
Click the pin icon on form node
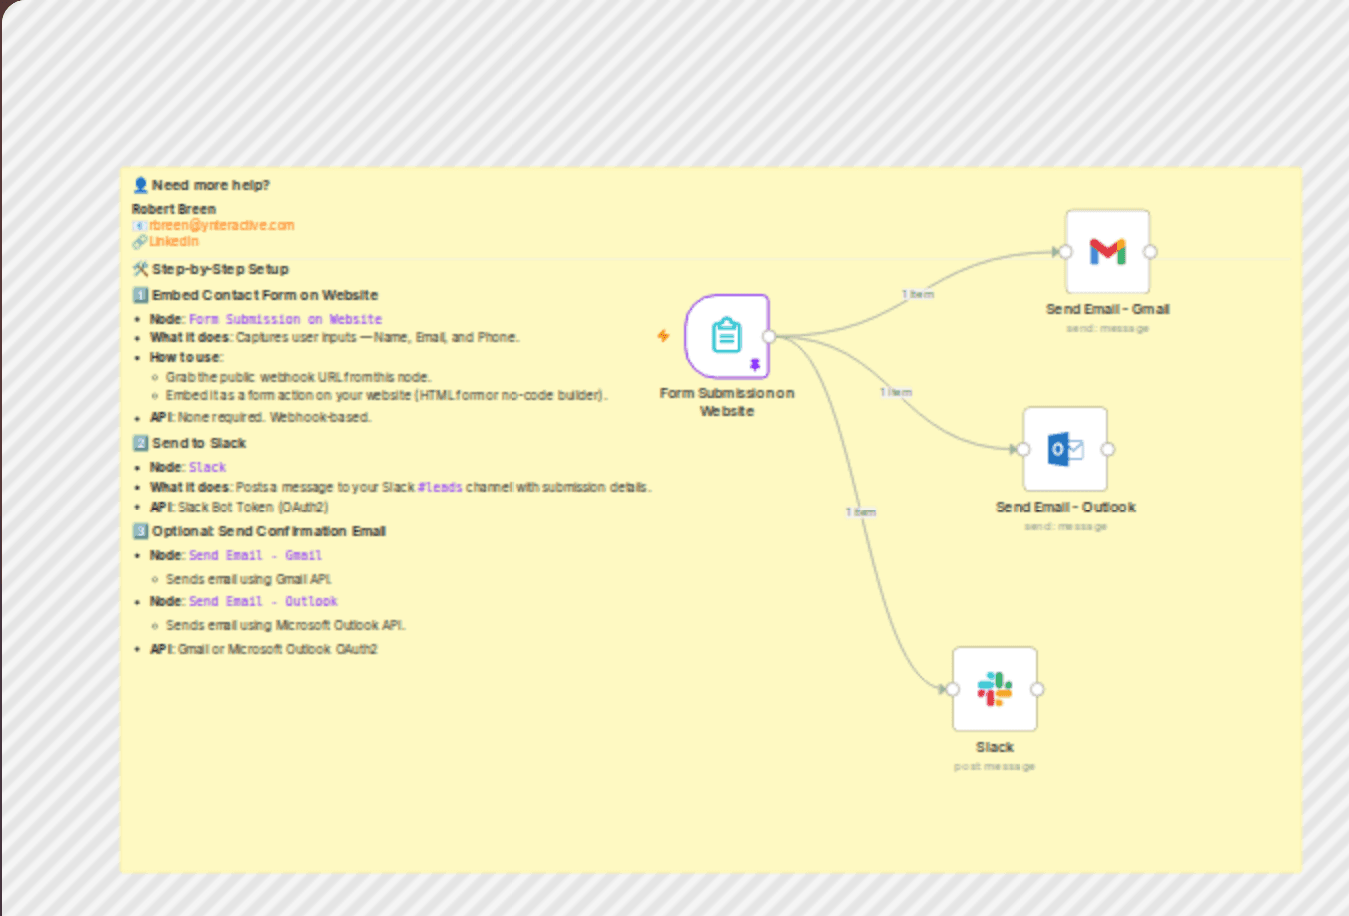pyautogui.click(x=755, y=365)
